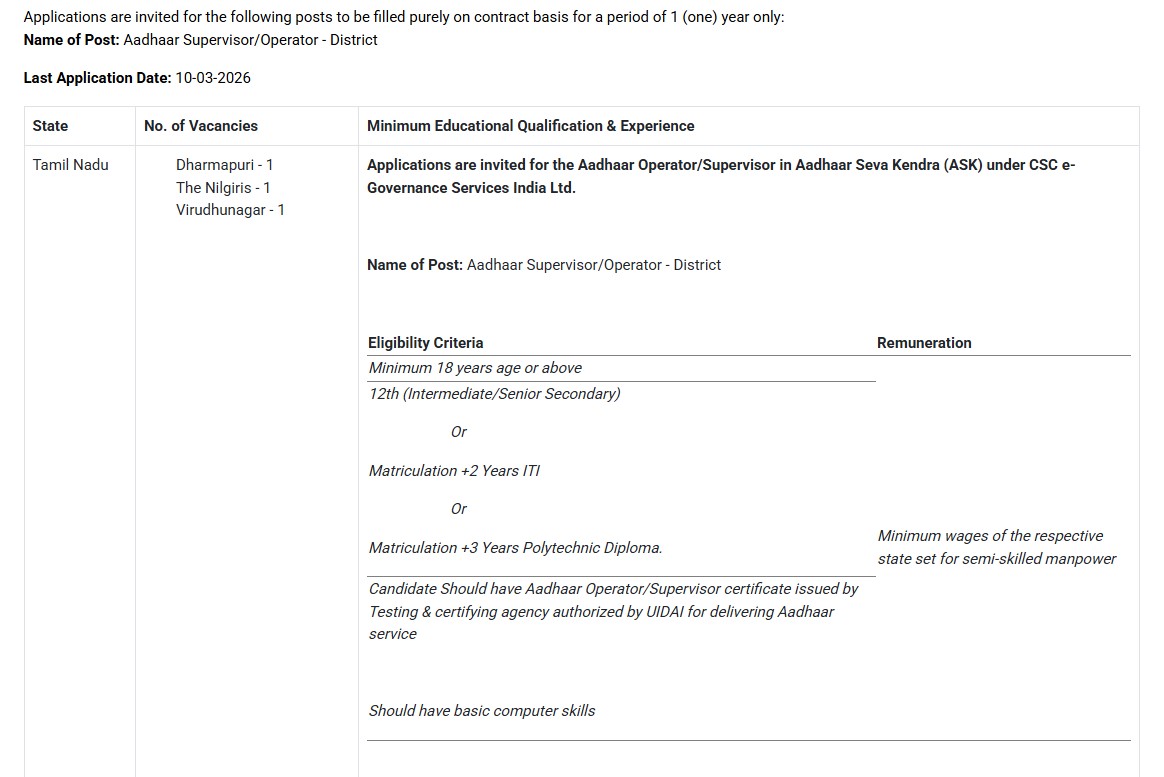Click the 'Virudhunagar - 1' vacancy entry
Screen dimensions: 1164x777
pyautogui.click(x=230, y=210)
